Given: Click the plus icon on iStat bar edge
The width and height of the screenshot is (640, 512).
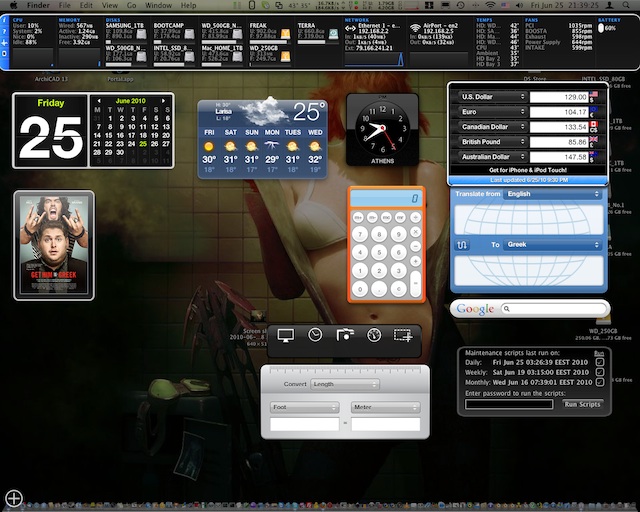Looking at the screenshot, I should click(x=4, y=42).
